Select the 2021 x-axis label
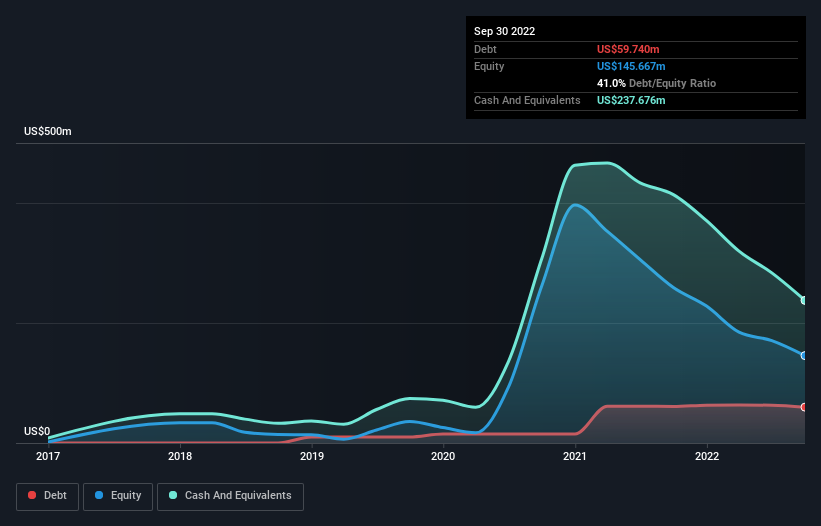This screenshot has height=526, width=821. (575, 456)
